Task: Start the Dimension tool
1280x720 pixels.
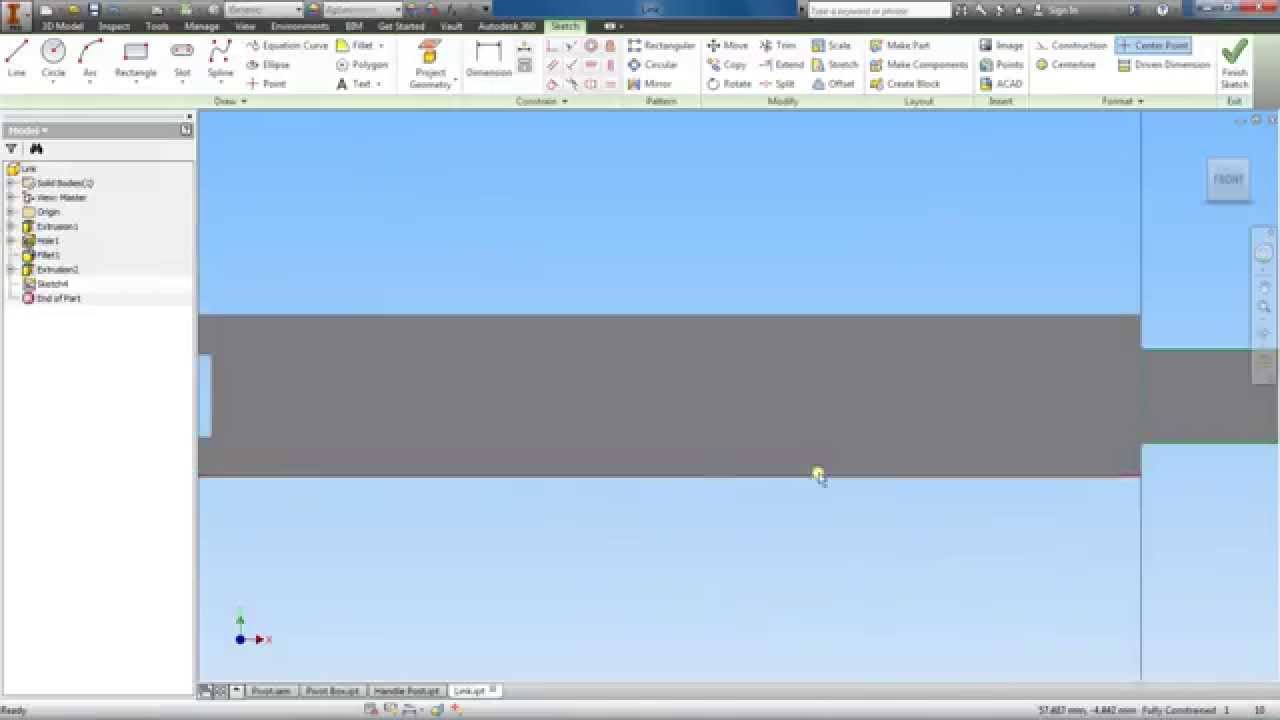Action: click(x=489, y=60)
